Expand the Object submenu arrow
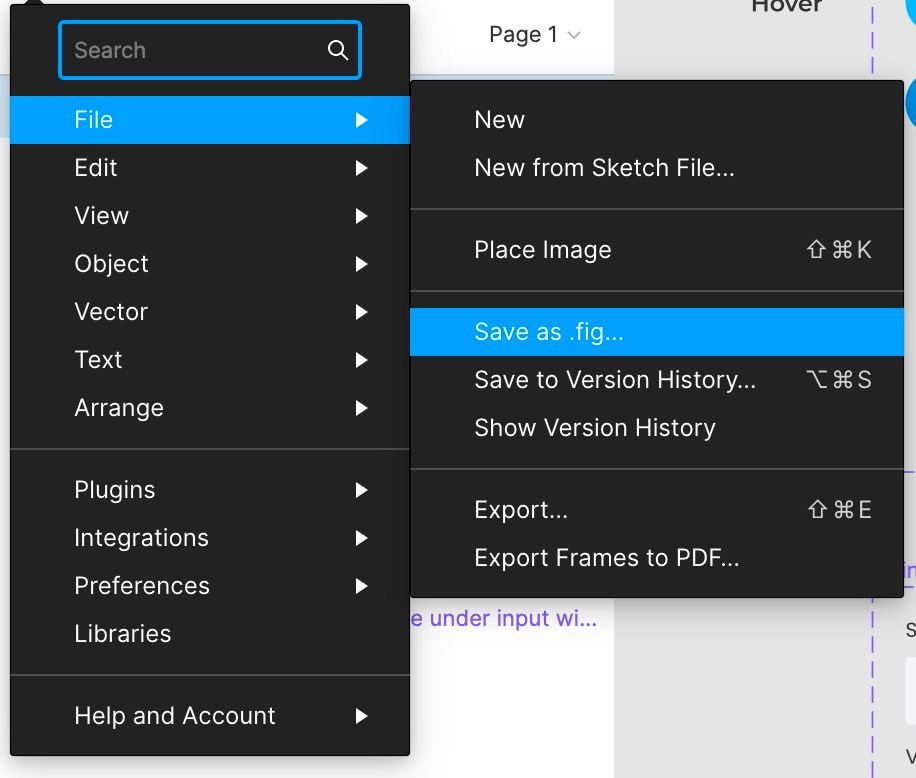The width and height of the screenshot is (916, 778). point(362,264)
